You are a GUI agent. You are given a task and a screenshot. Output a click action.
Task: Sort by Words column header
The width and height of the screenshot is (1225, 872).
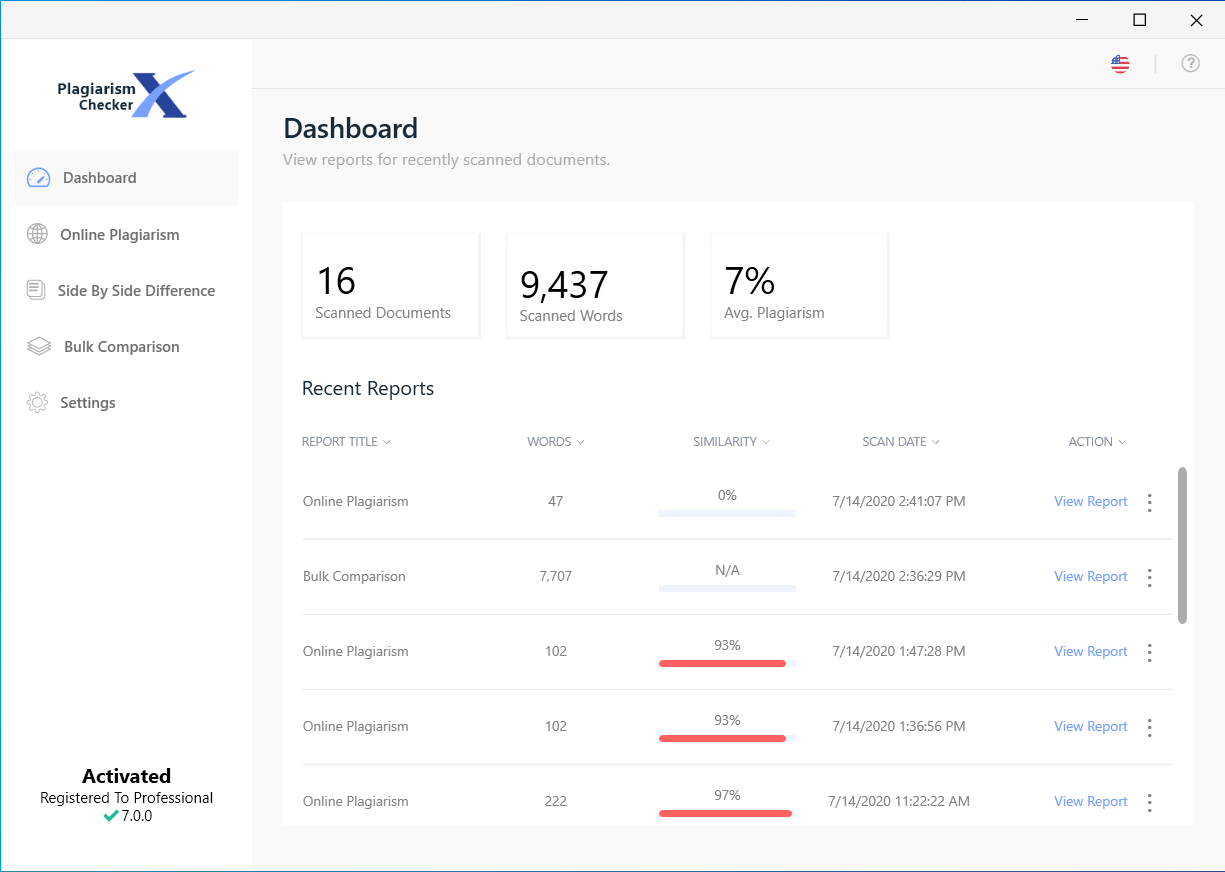[556, 442]
